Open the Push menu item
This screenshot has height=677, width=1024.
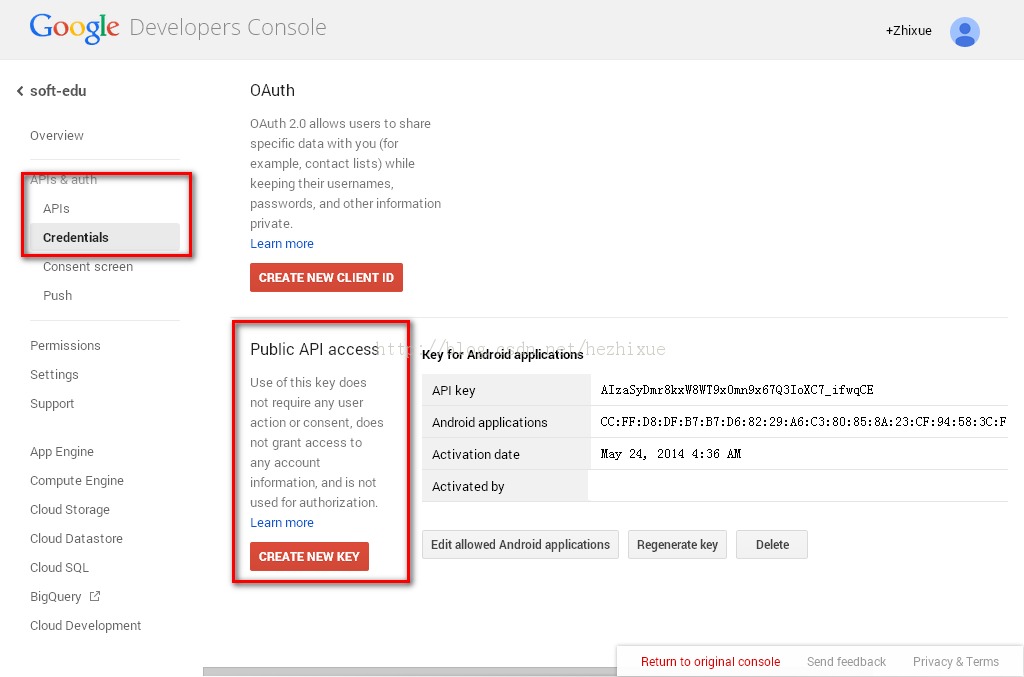[57, 295]
